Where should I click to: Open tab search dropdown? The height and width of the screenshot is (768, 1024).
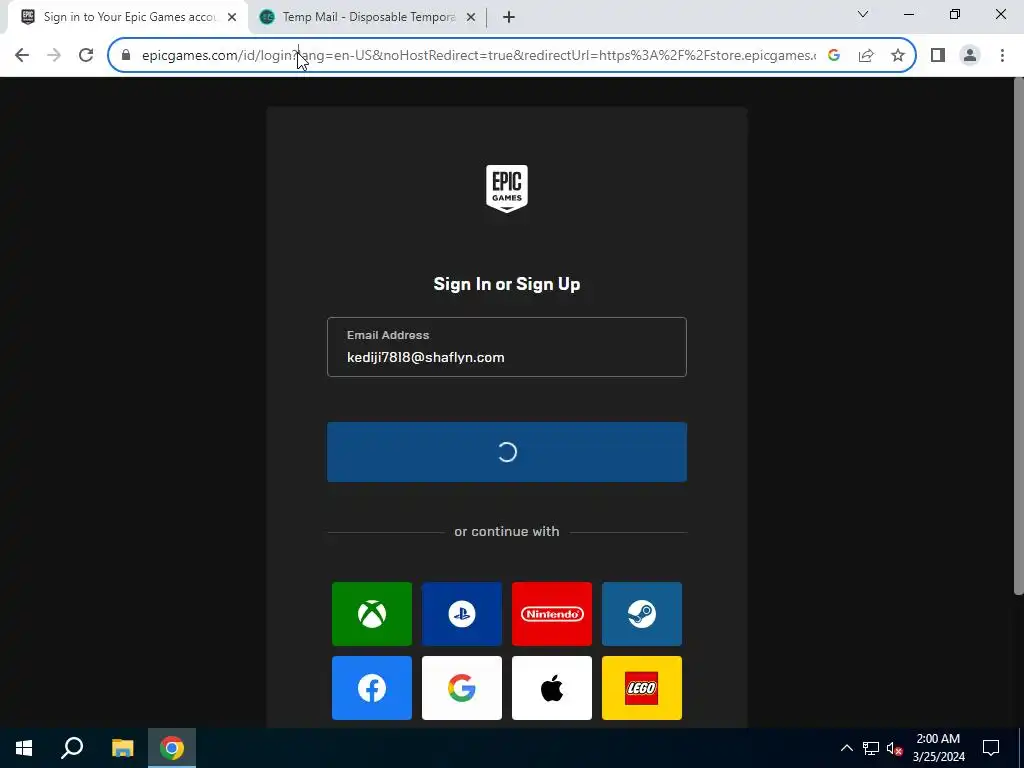click(863, 14)
